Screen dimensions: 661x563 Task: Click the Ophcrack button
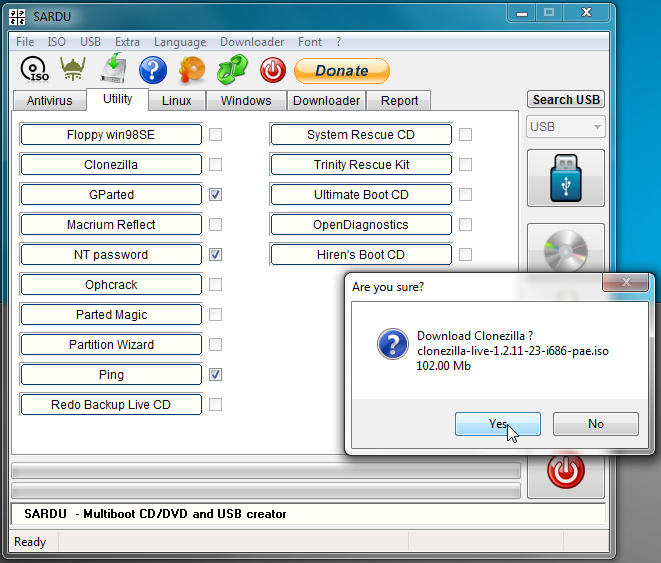click(111, 284)
